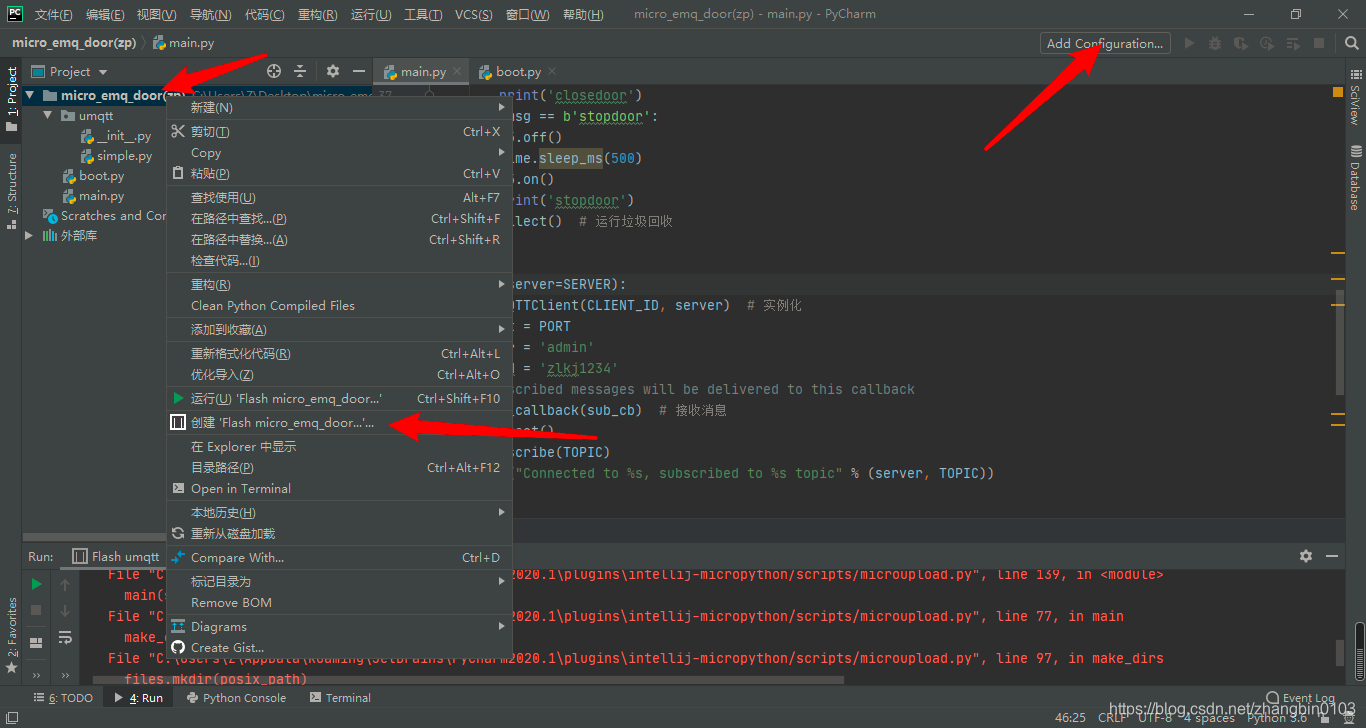Open the Database side panel
Viewport: 1366px width, 728px height.
[1355, 176]
